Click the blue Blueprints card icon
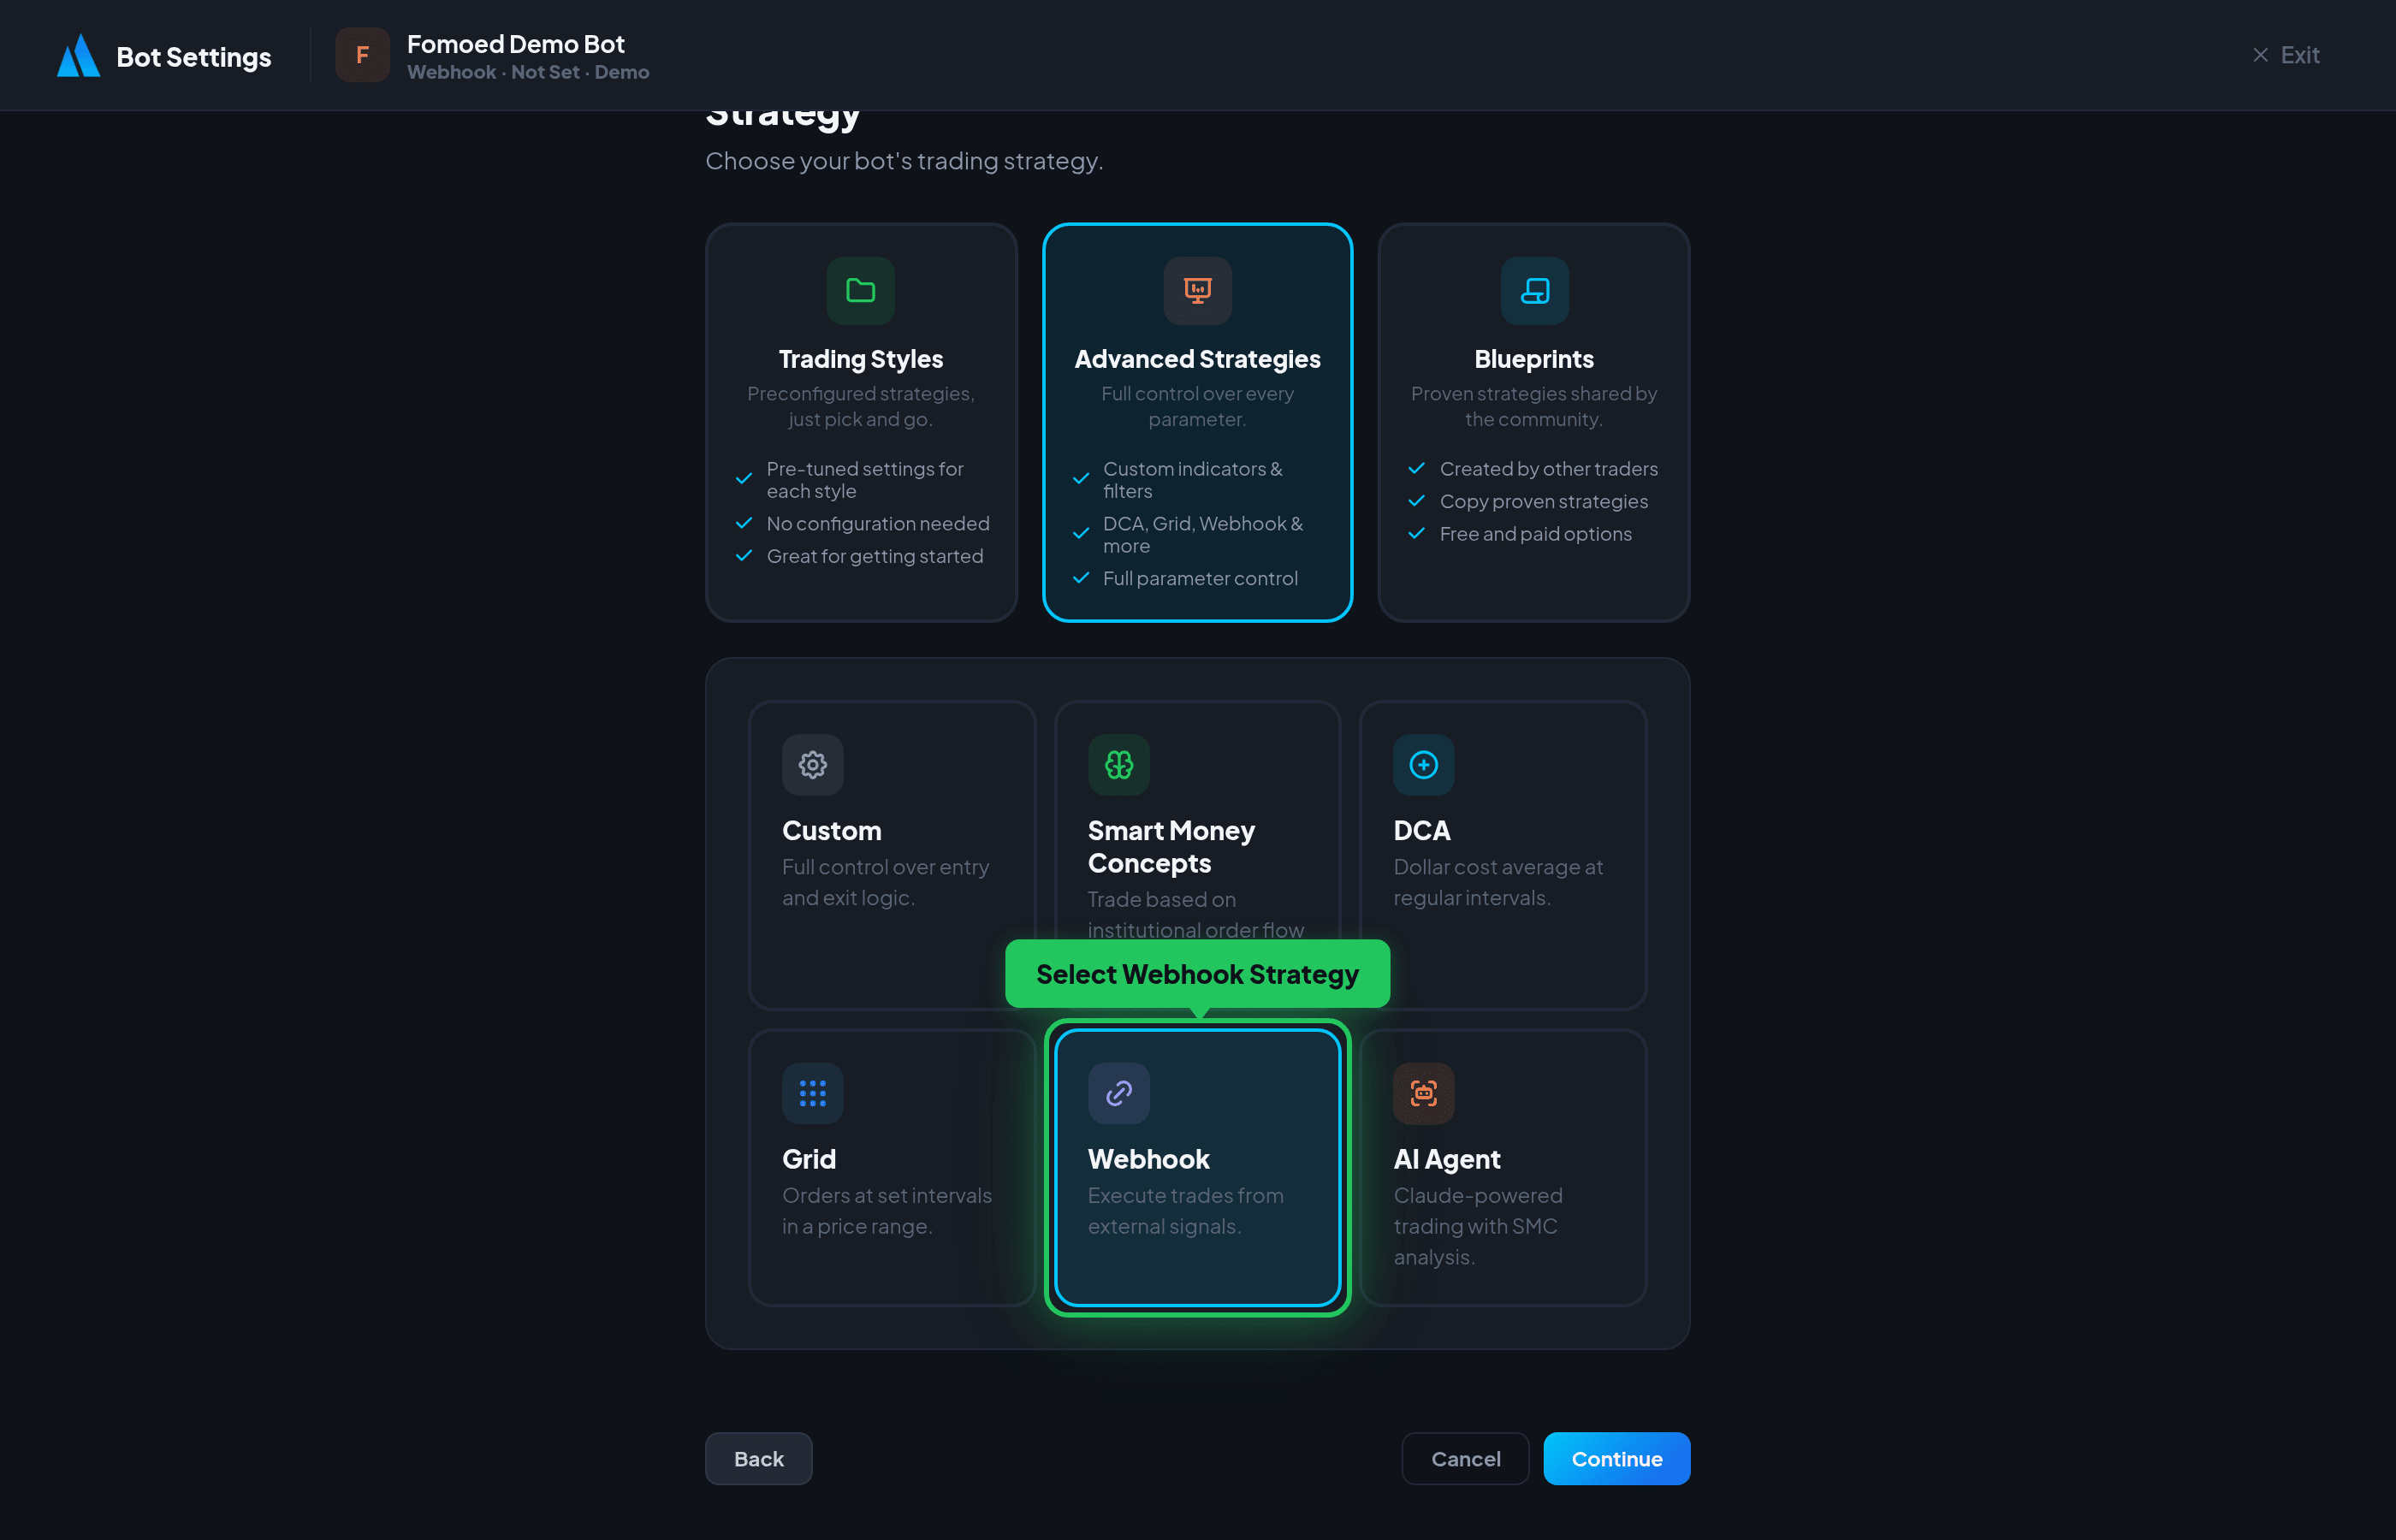2396x1540 pixels. tap(1534, 290)
